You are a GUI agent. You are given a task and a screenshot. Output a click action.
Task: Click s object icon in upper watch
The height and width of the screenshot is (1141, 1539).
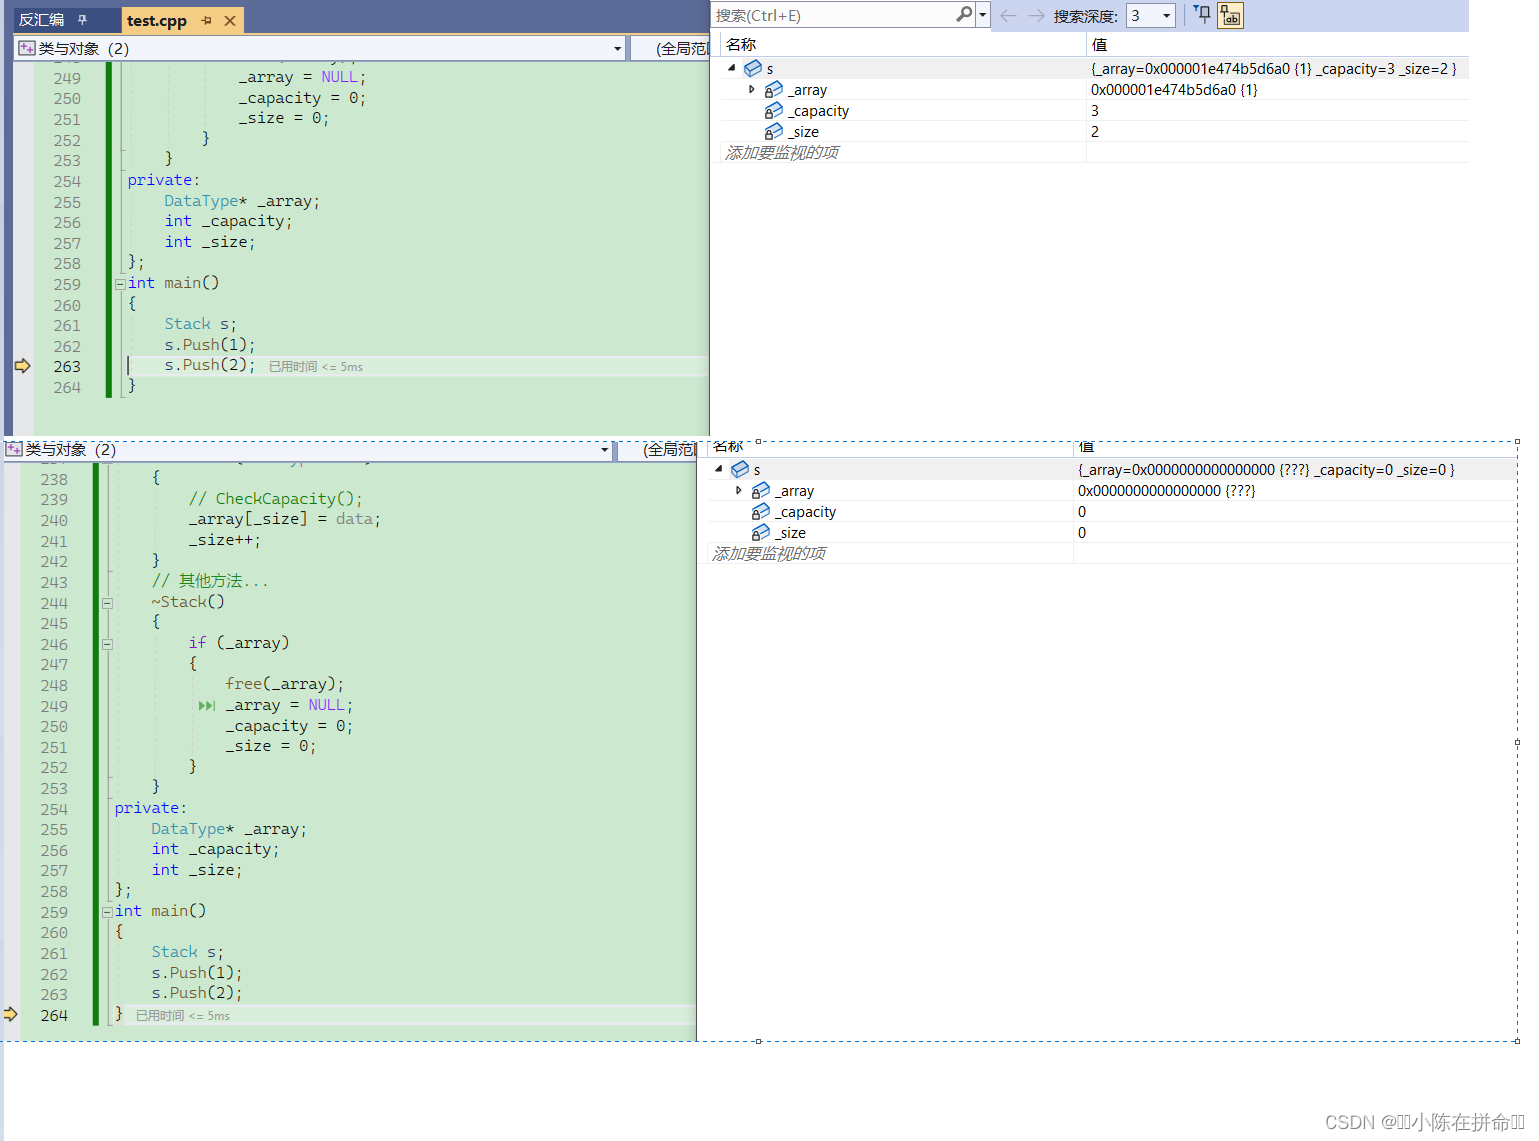point(753,68)
